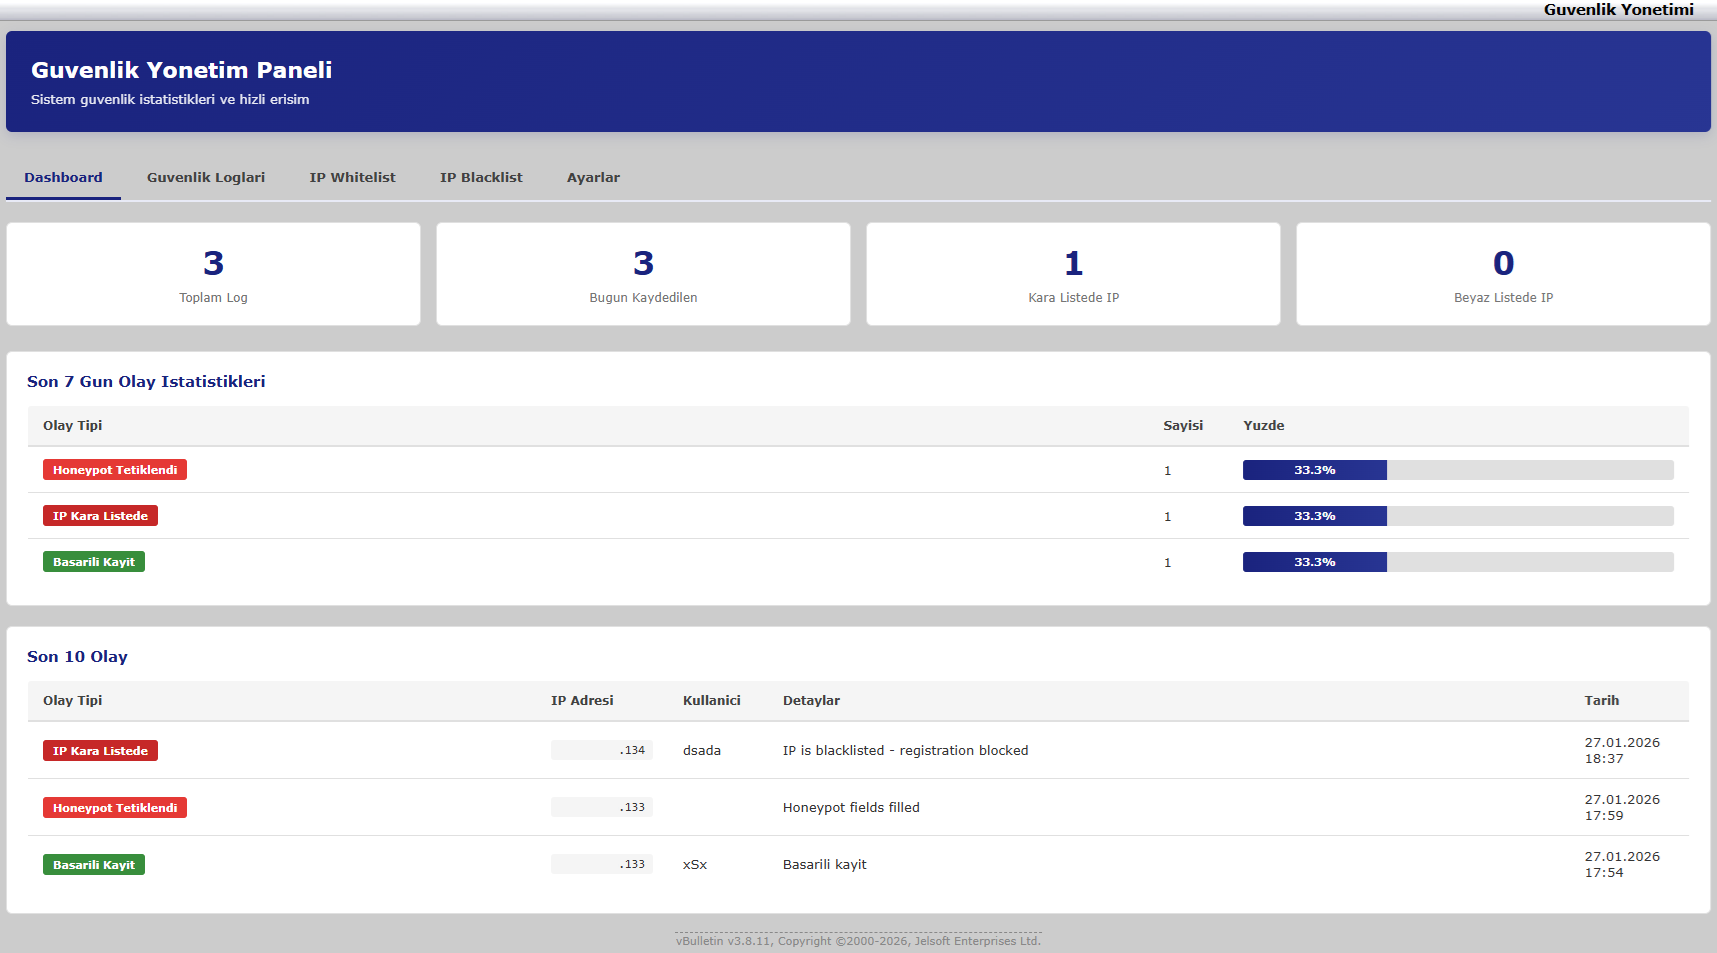This screenshot has height=953, width=1717.
Task: Click the Bugun Kaydedilen counter card
Action: [x=643, y=274]
